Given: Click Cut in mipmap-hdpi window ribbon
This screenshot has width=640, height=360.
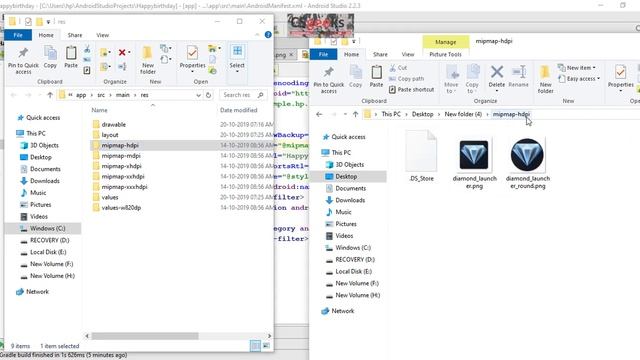Looking at the screenshot, I should 398,68.
